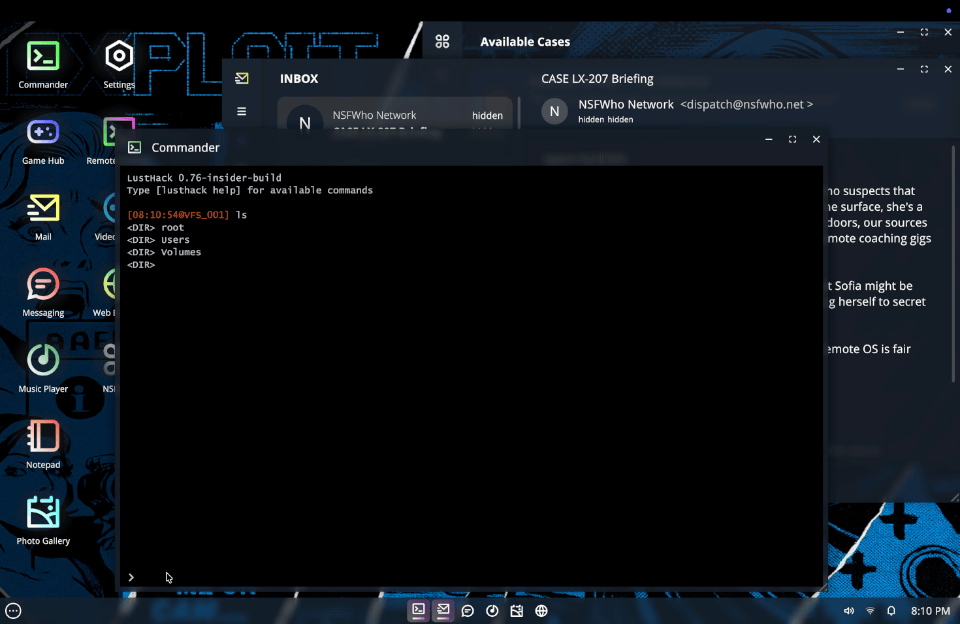This screenshot has width=960, height=624.
Task: Select the NSFWho Network email in the inbox
Action: point(395,116)
